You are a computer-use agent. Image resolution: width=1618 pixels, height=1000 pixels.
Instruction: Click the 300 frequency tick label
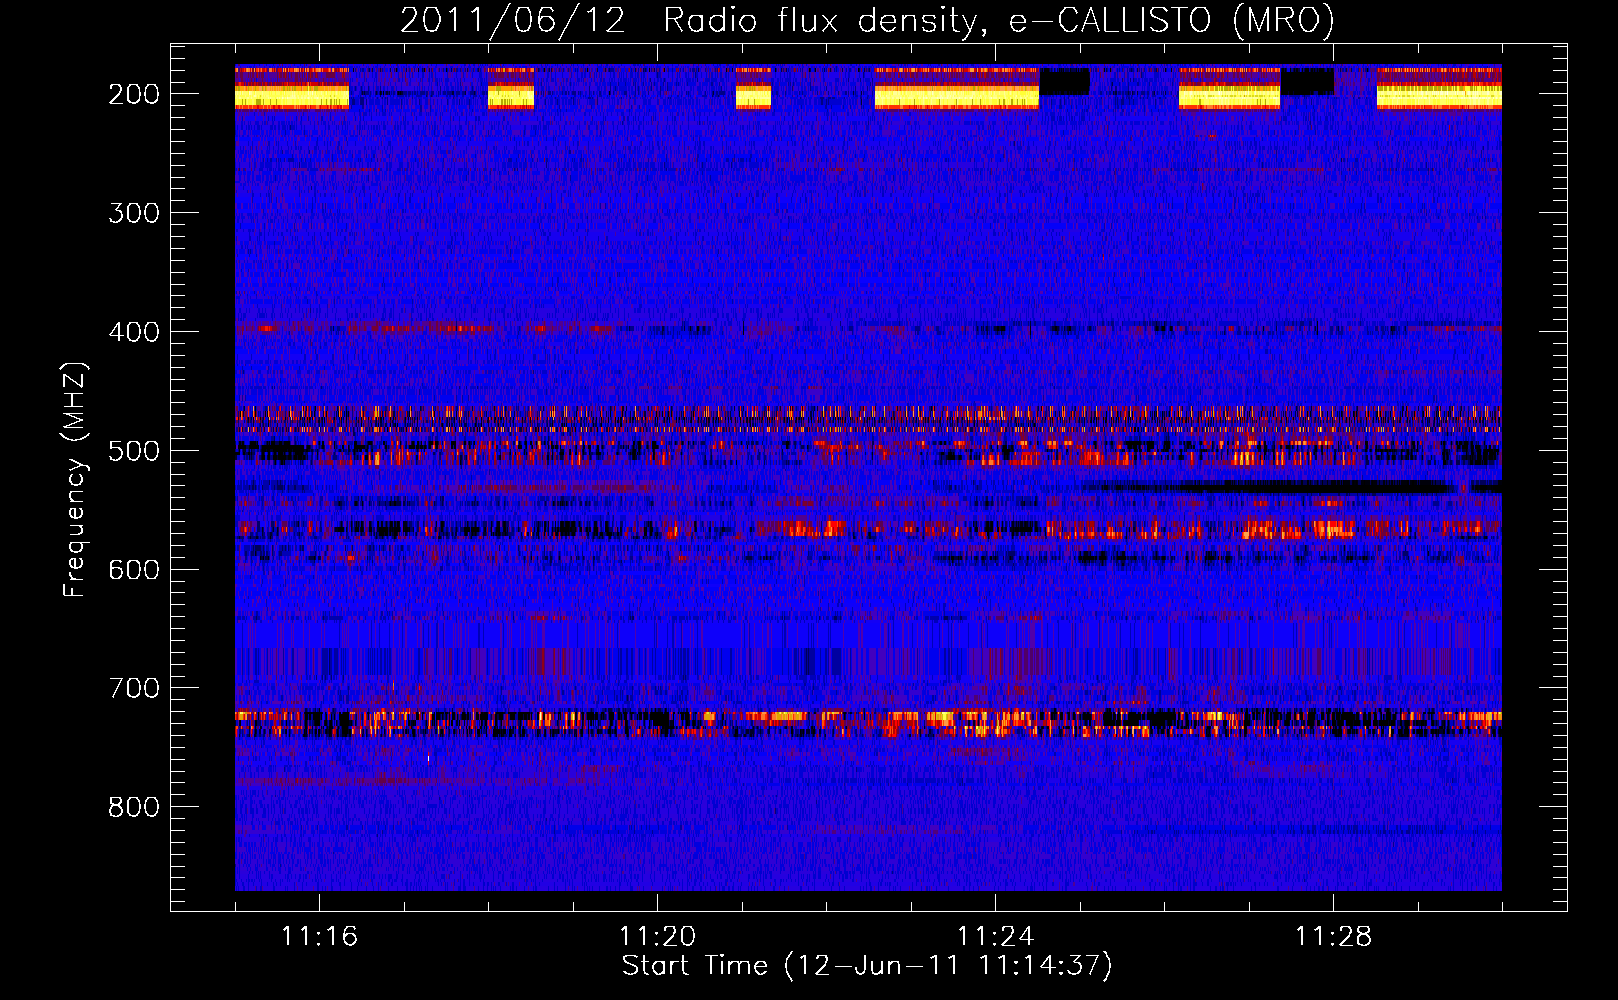134,213
